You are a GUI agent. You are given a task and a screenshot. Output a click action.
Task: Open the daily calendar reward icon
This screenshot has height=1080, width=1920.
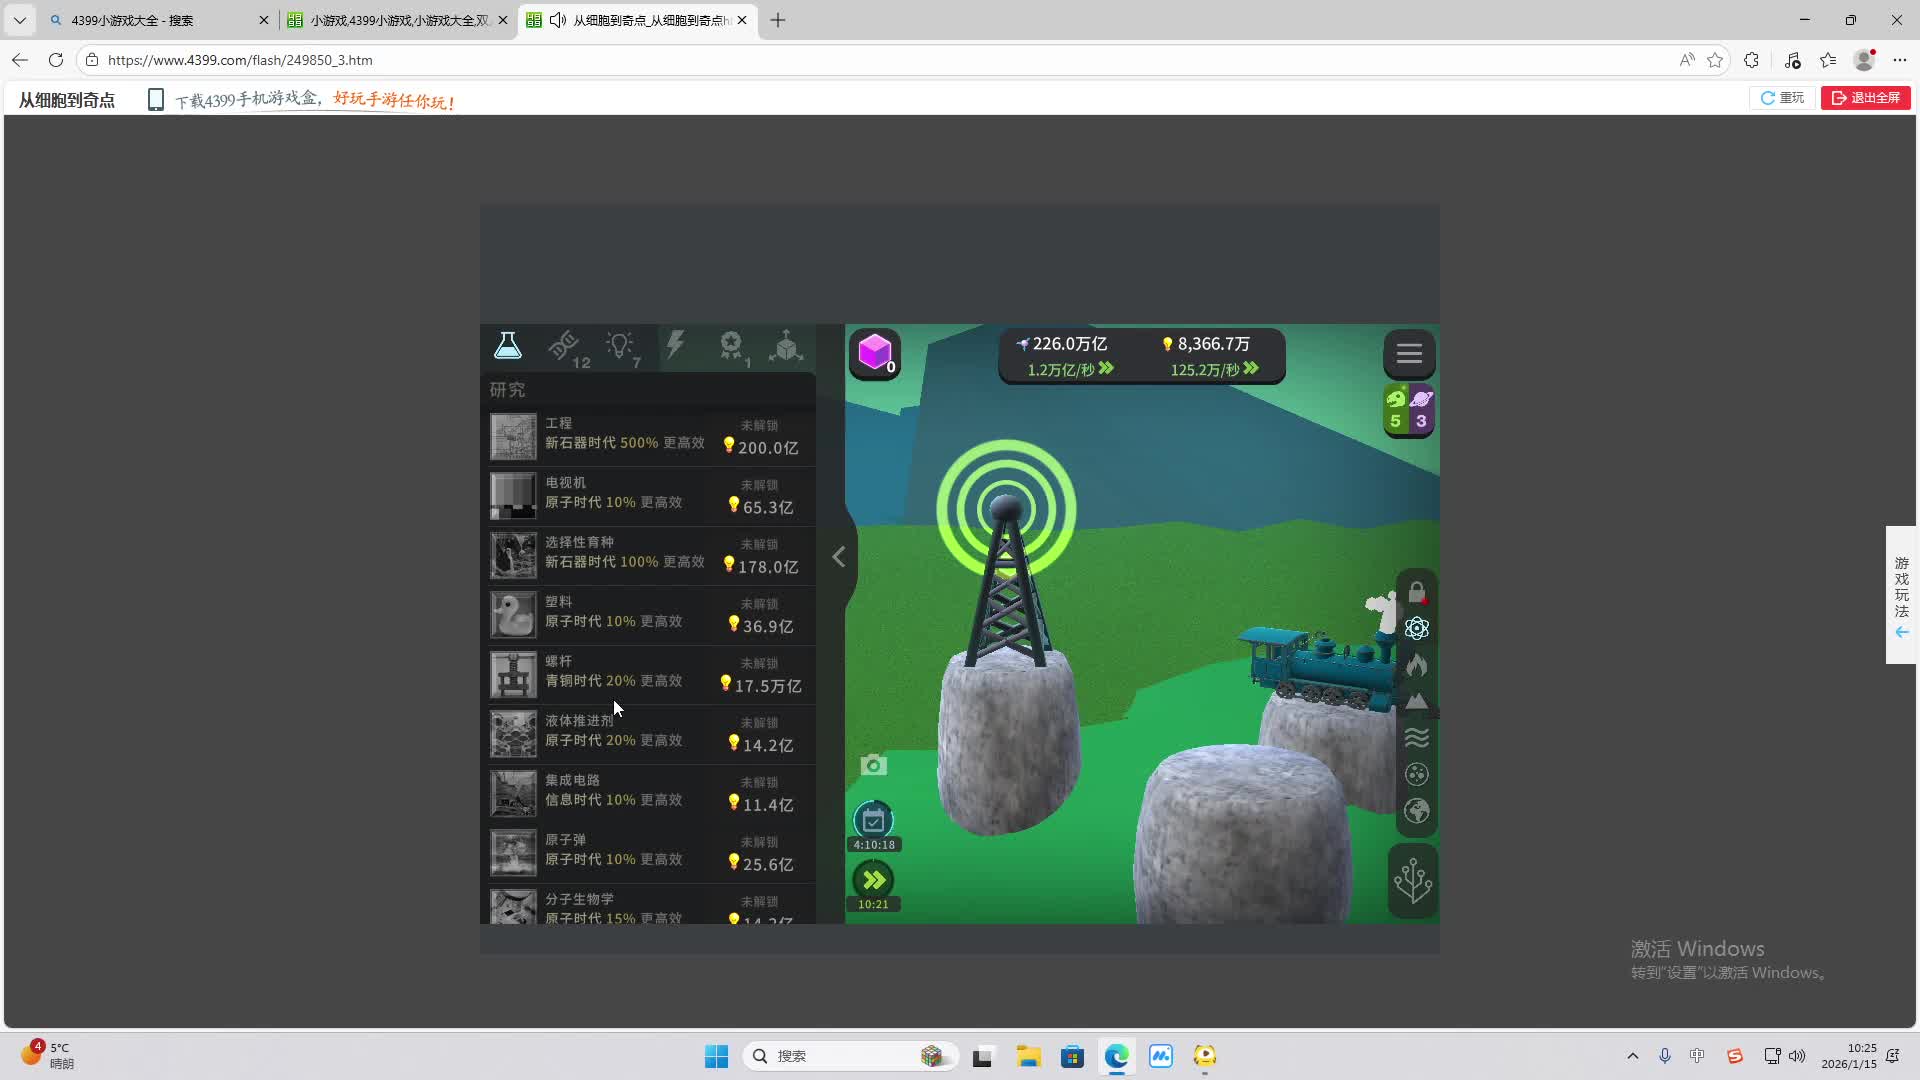(x=873, y=822)
